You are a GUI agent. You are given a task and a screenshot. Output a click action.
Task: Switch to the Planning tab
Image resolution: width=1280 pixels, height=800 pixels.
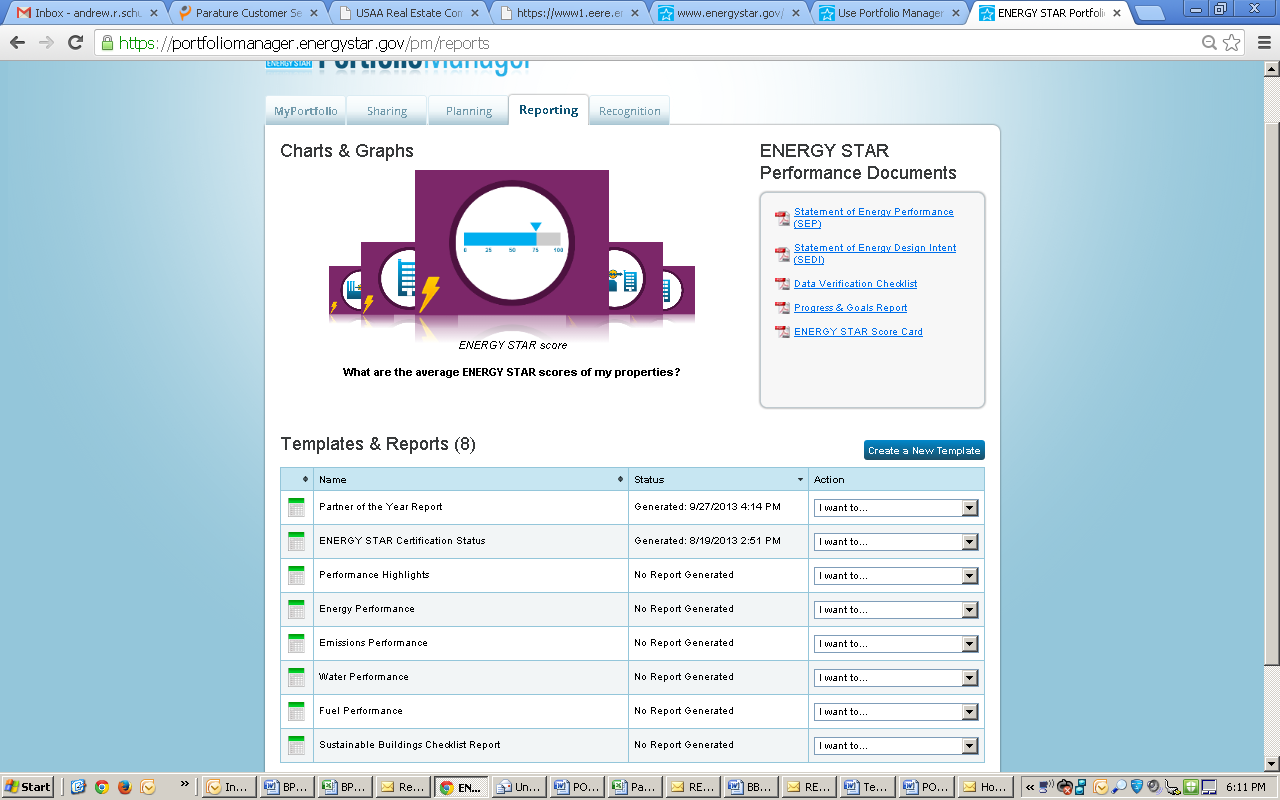(x=469, y=111)
